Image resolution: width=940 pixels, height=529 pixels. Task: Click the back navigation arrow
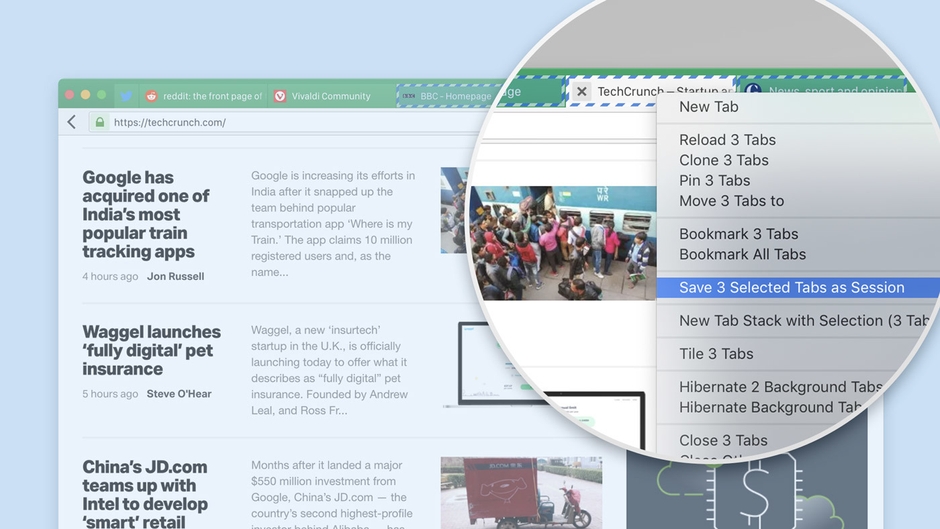pyautogui.click(x=72, y=122)
